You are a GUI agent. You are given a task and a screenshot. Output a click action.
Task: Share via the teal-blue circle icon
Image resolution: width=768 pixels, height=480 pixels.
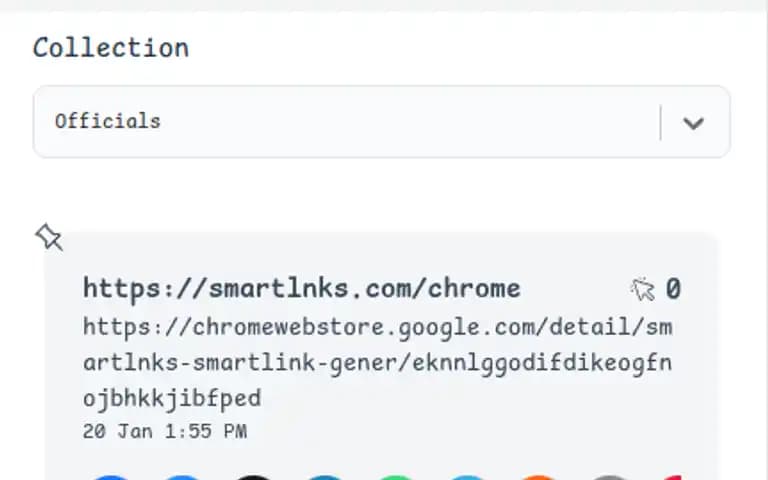pyautogui.click(x=325, y=478)
